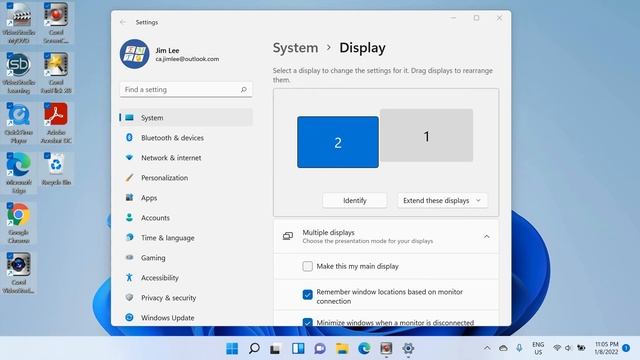This screenshot has height=360, width=640.
Task: Open Chat from the taskbar
Action: pyautogui.click(x=320, y=349)
